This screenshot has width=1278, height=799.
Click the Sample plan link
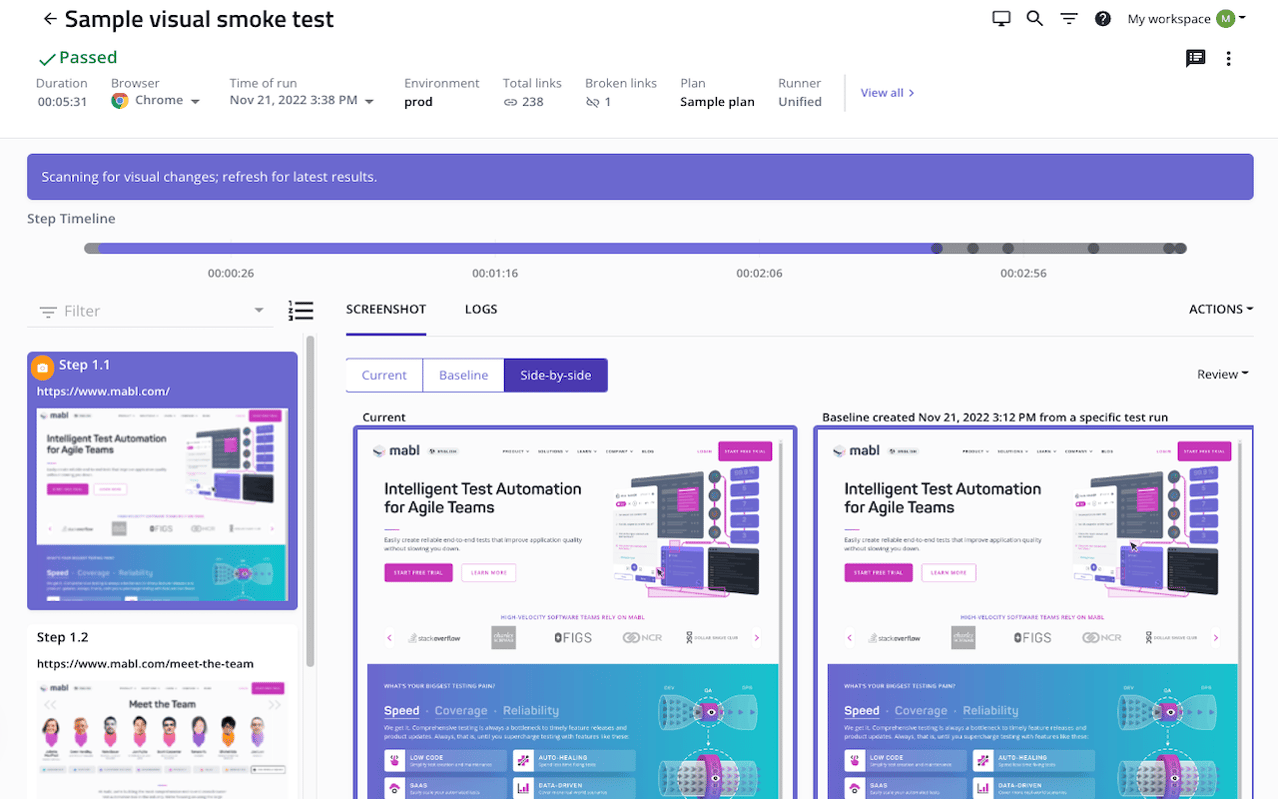click(717, 102)
